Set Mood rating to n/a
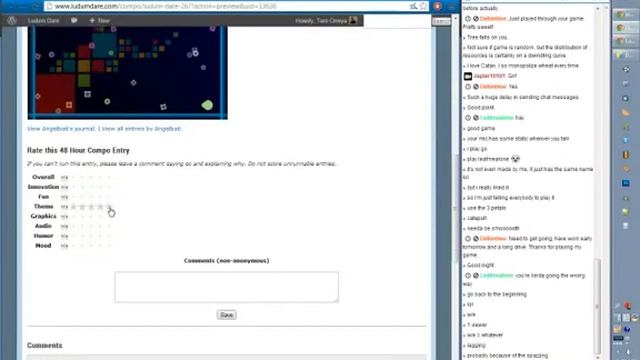The height and width of the screenshot is (360, 640). click(64, 246)
